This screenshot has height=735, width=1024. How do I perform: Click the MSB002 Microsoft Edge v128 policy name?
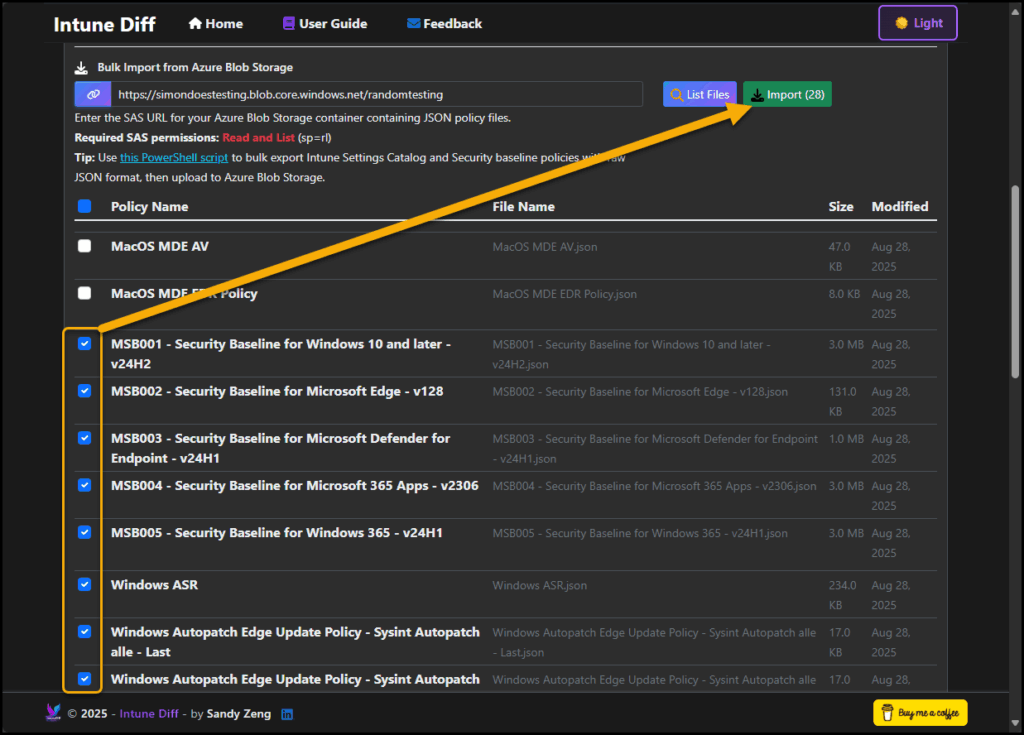coord(277,391)
